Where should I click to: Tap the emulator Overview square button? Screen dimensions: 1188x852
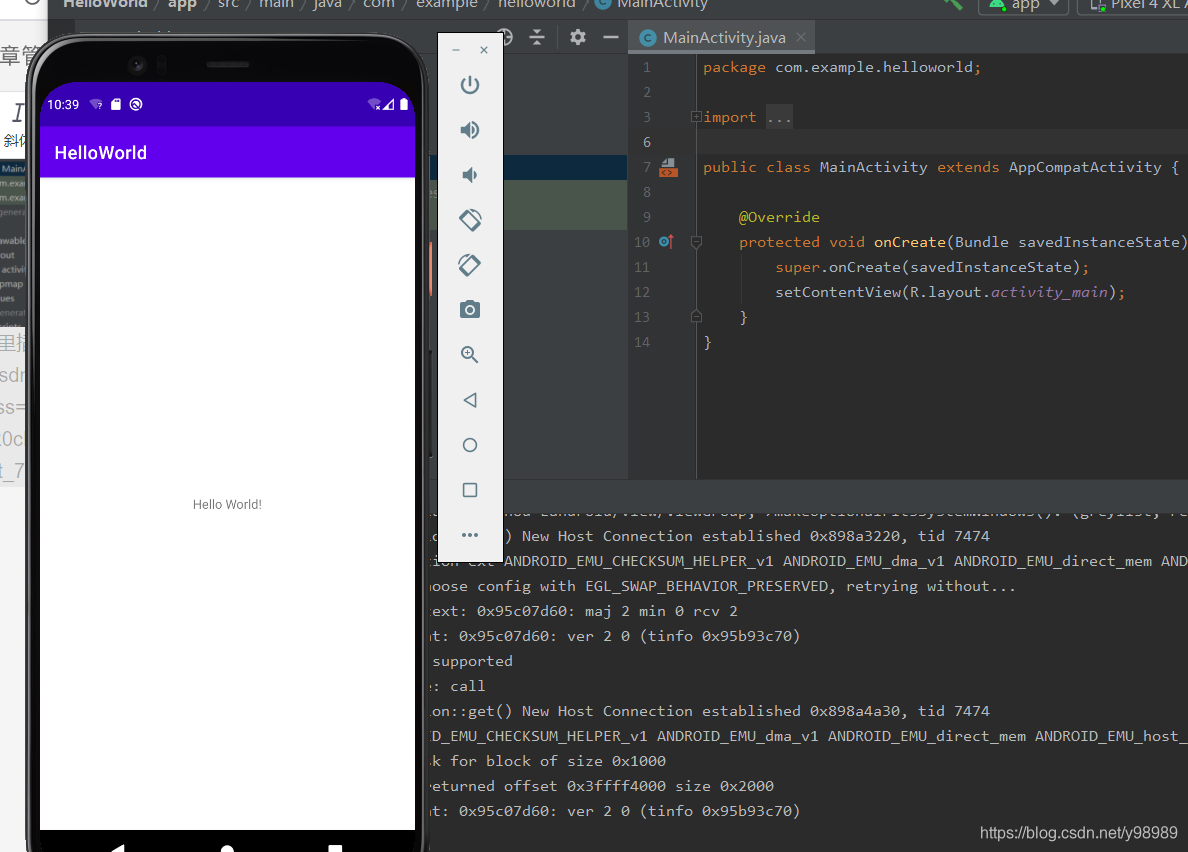coord(470,490)
